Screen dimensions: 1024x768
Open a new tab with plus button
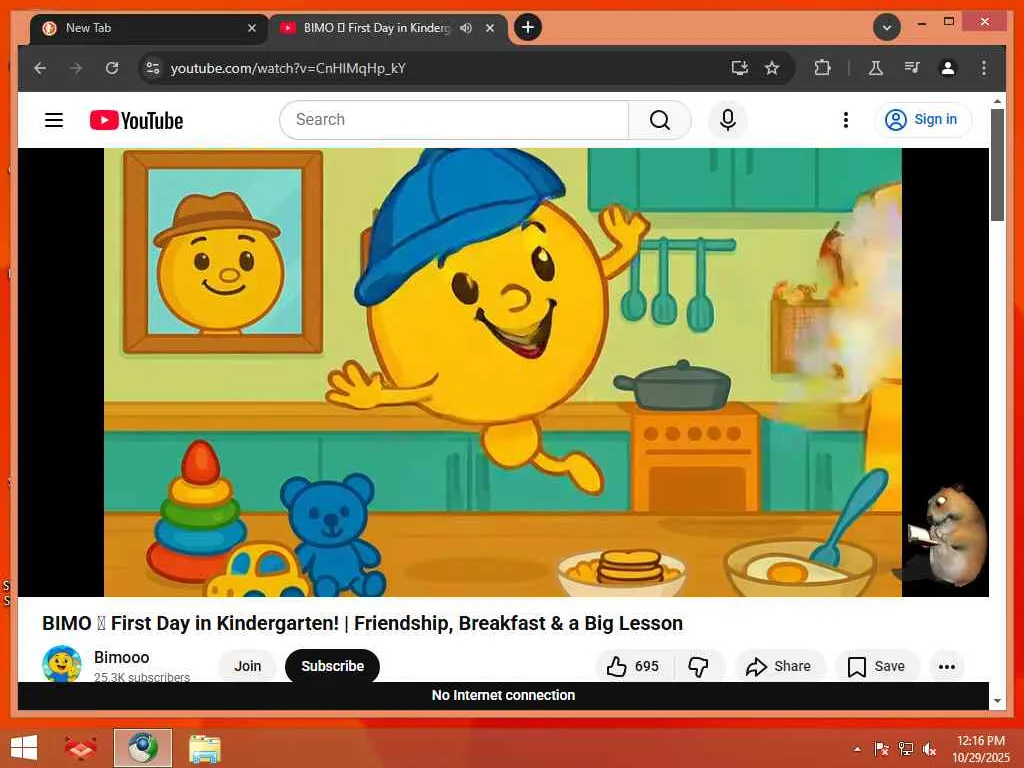coord(528,27)
